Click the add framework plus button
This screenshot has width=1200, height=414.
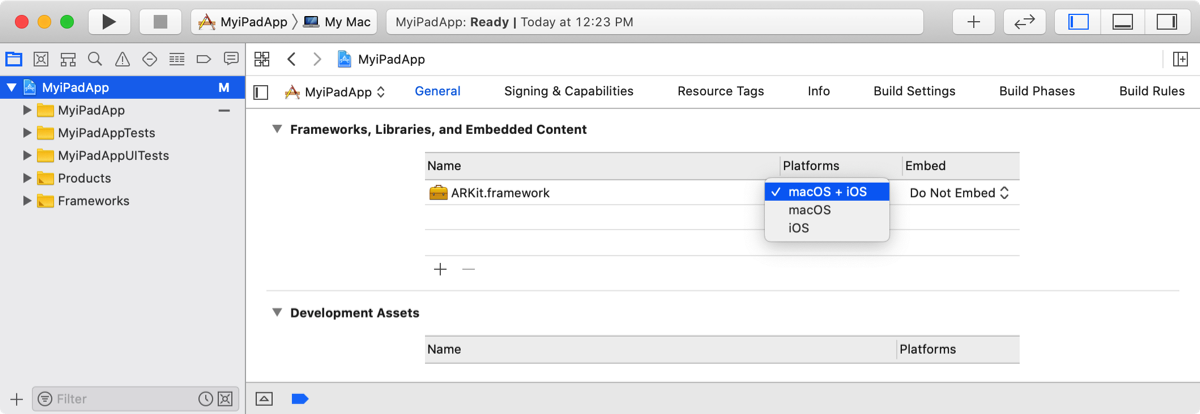(440, 269)
